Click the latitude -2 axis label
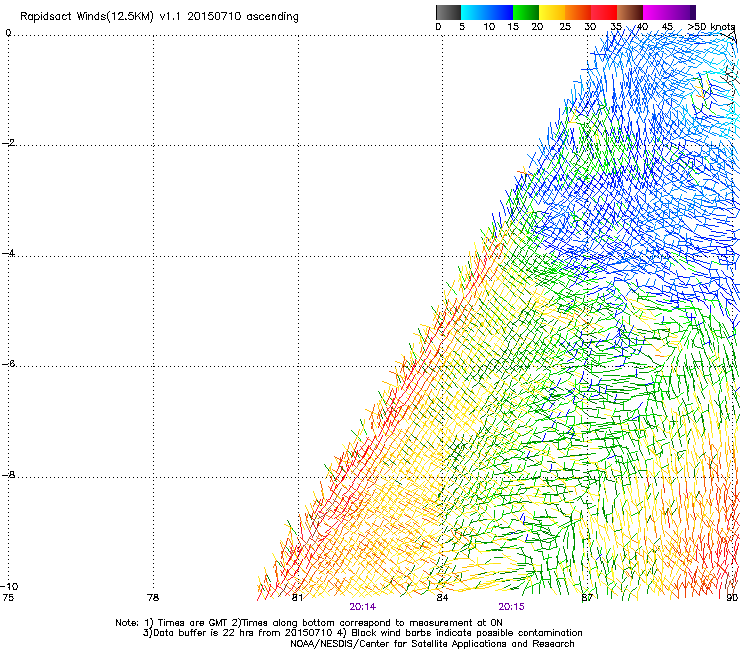740x650 pixels. pos(8,143)
